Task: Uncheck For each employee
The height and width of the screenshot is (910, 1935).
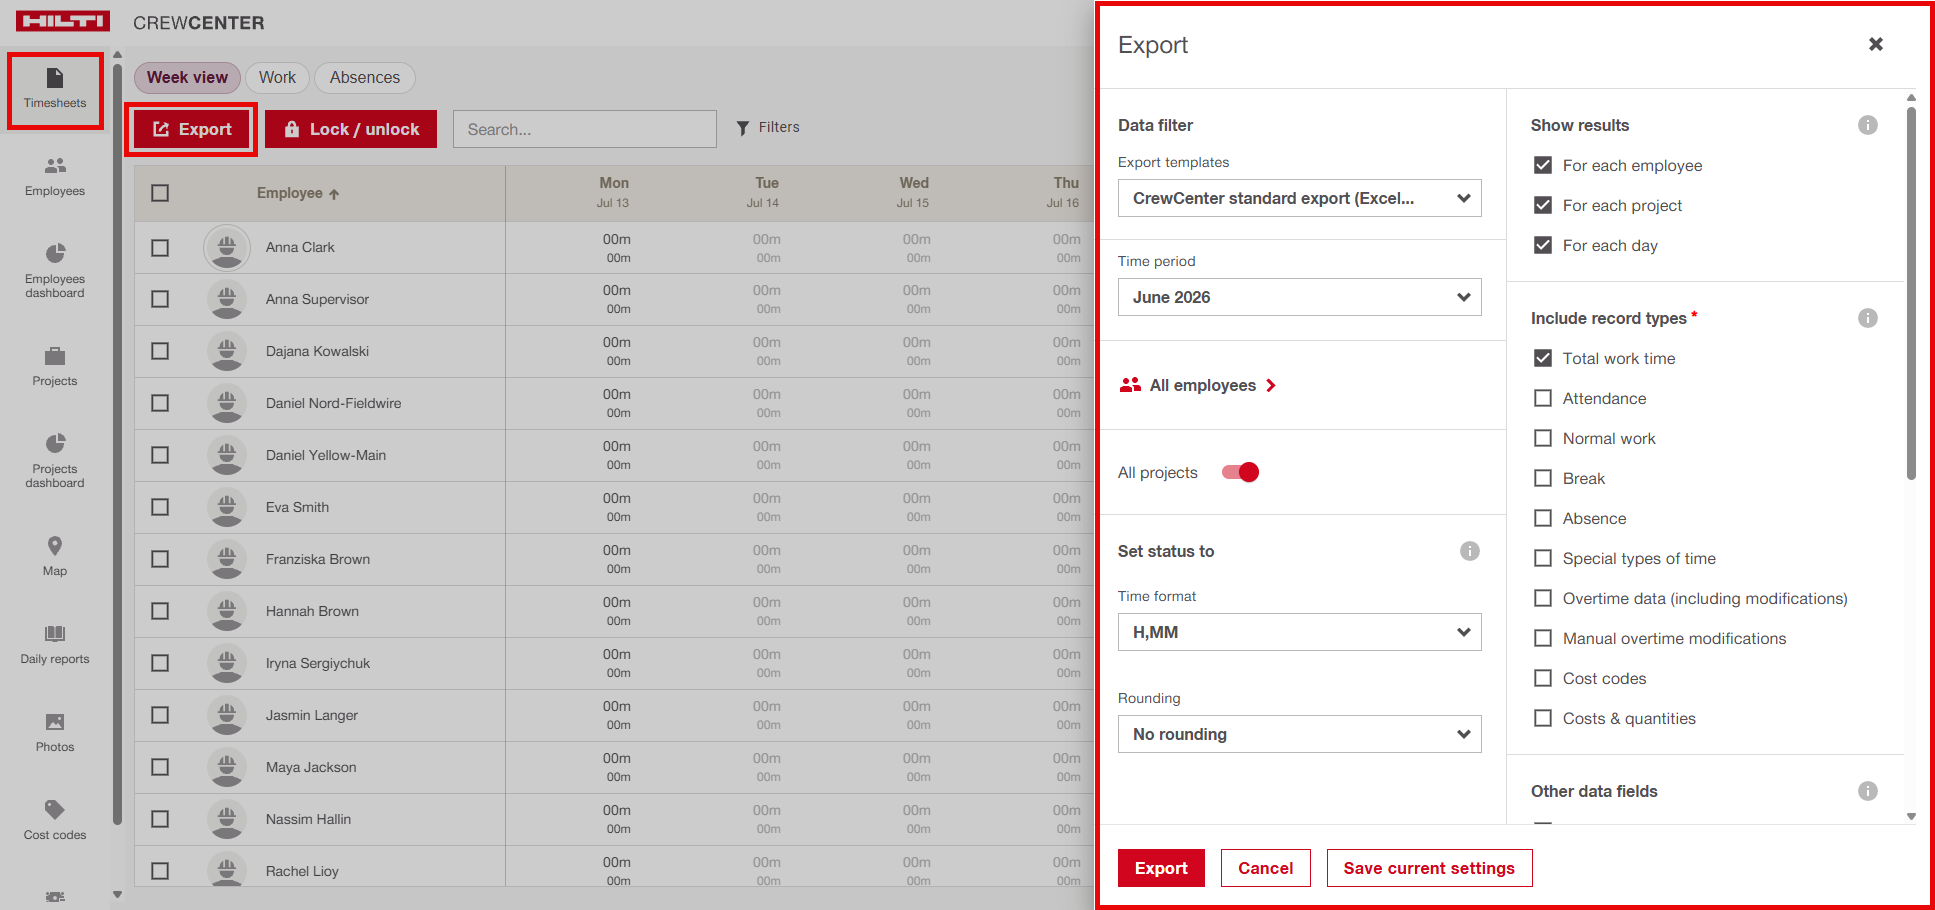Action: click(x=1543, y=165)
